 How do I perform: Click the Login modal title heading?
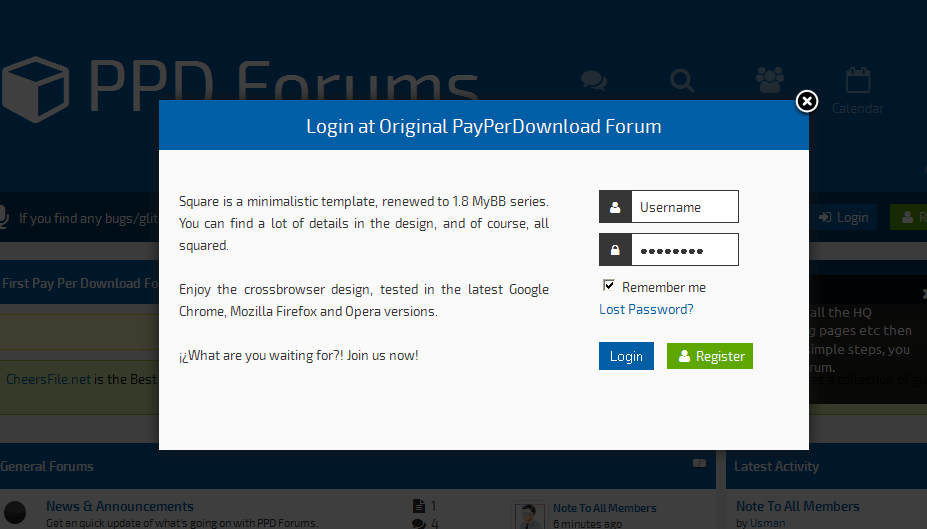click(x=484, y=126)
